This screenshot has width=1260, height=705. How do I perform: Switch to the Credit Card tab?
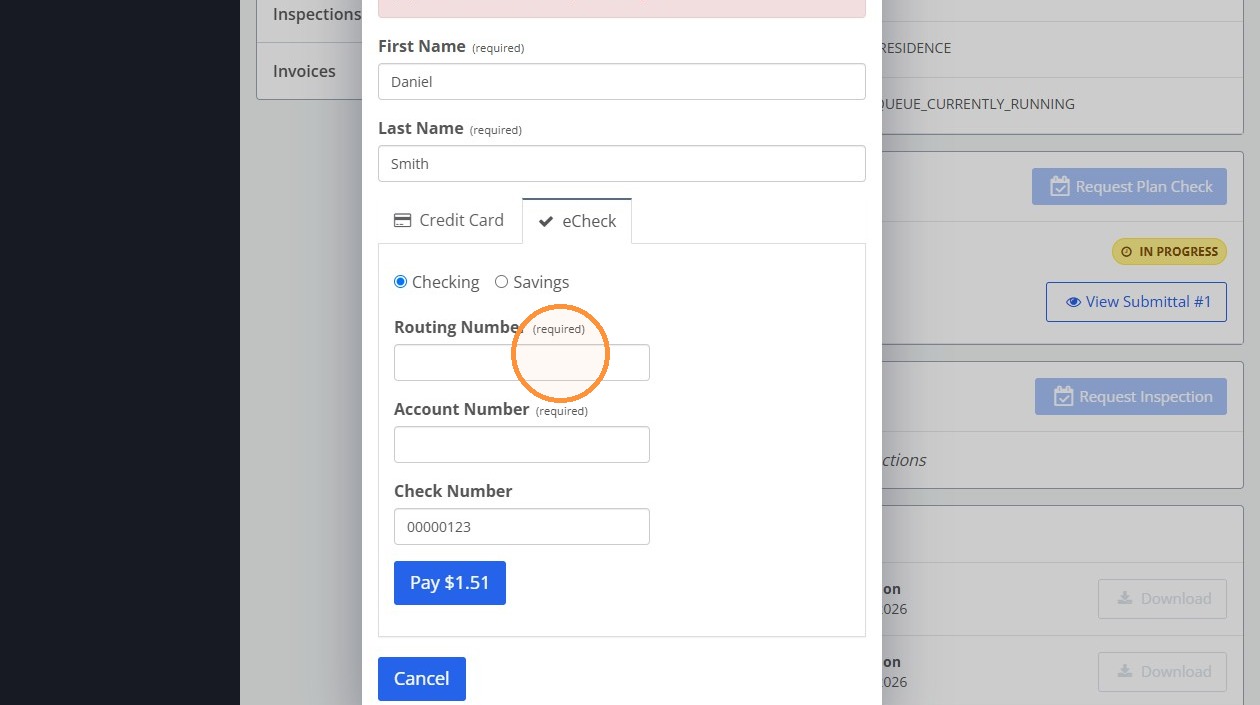coord(450,221)
